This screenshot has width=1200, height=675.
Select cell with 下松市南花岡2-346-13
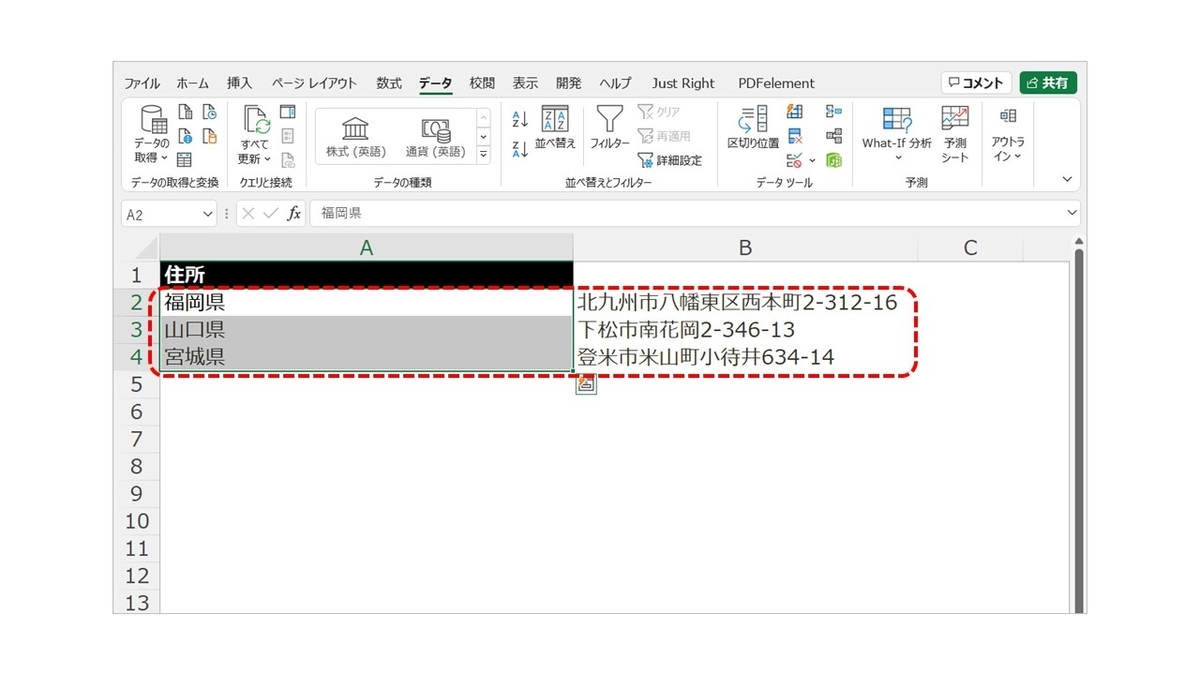[745, 329]
